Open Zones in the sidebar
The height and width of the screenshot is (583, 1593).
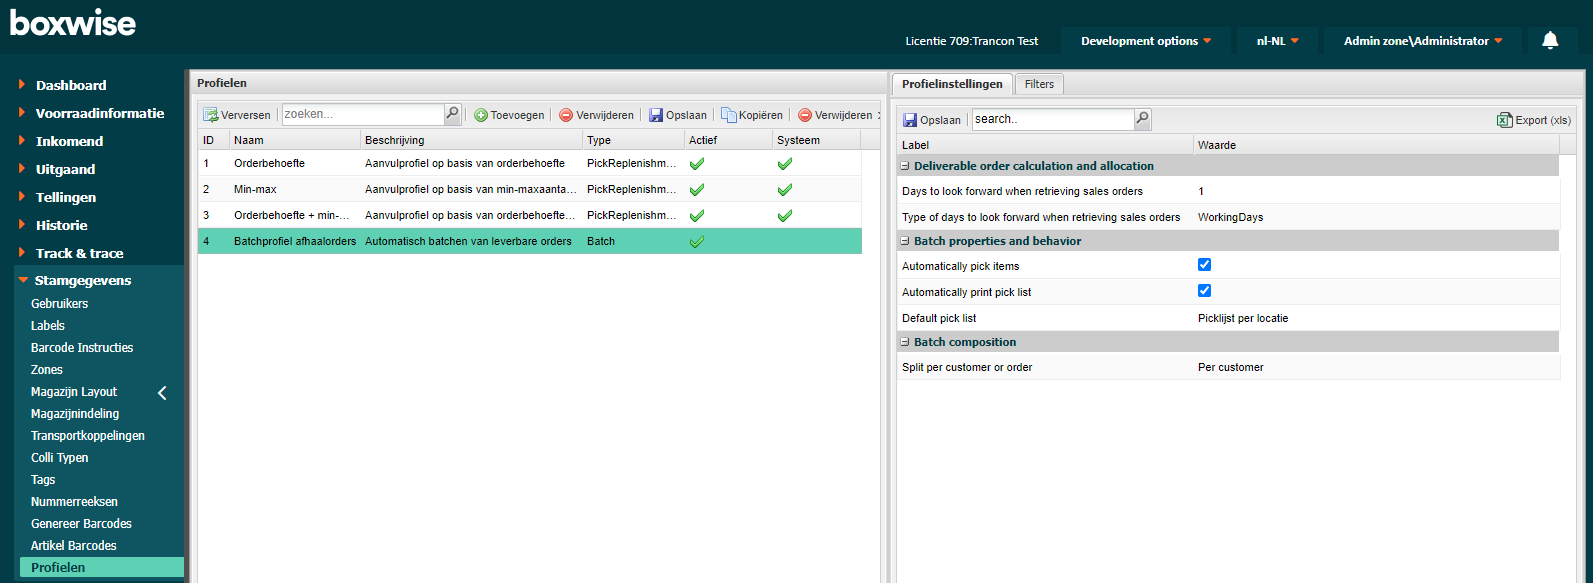(47, 369)
